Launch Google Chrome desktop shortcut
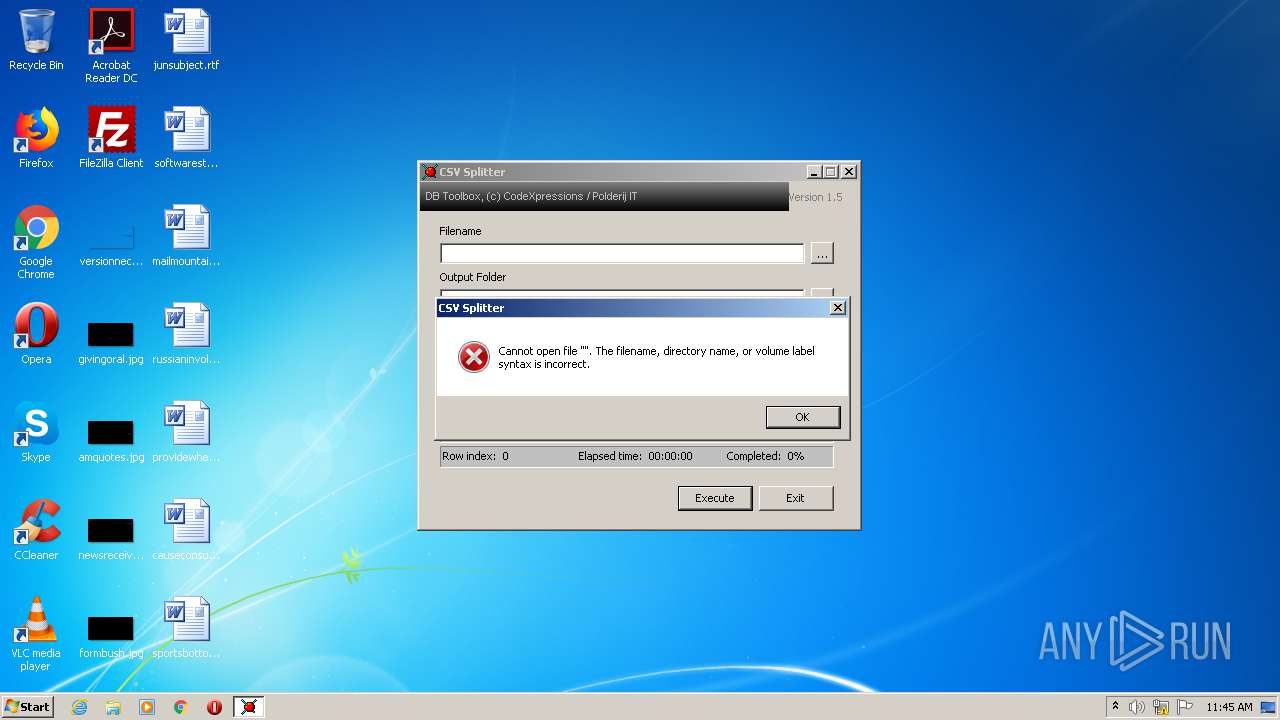This screenshot has height=720, width=1280. pos(36,243)
